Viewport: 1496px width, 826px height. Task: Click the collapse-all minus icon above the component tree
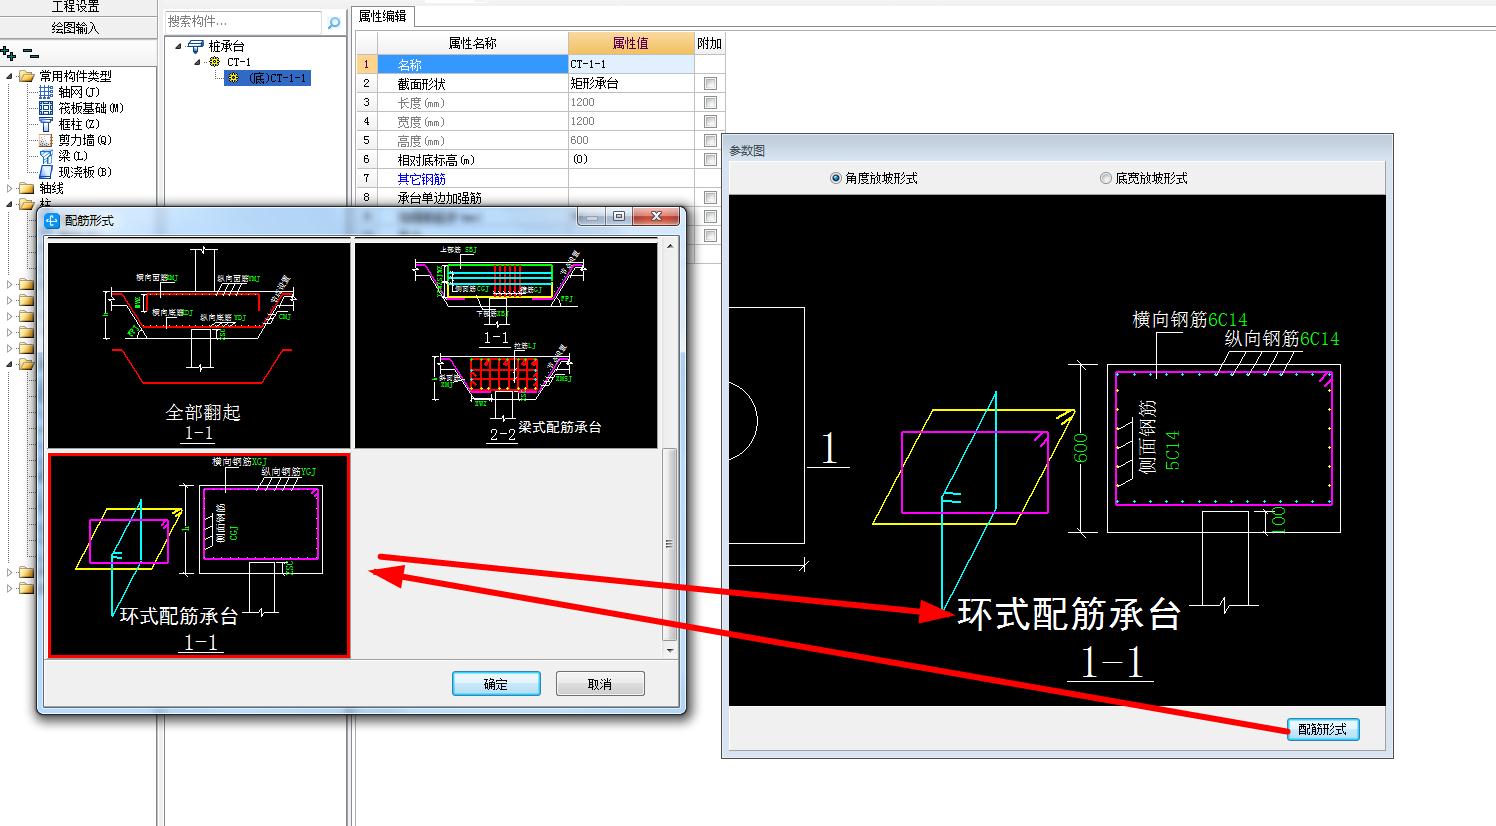point(31,54)
